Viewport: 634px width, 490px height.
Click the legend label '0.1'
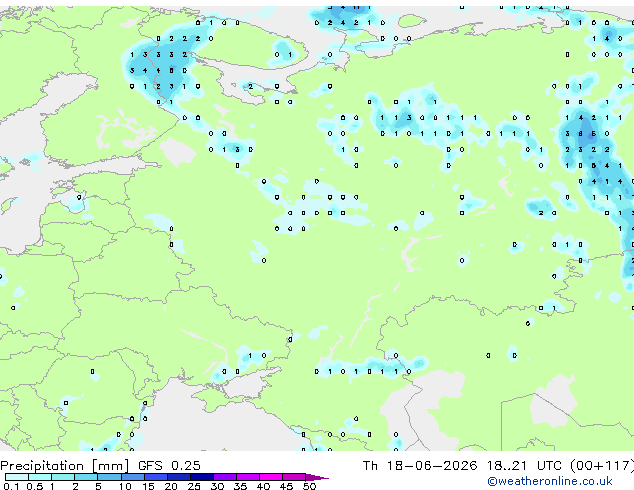pyautogui.click(x=11, y=486)
